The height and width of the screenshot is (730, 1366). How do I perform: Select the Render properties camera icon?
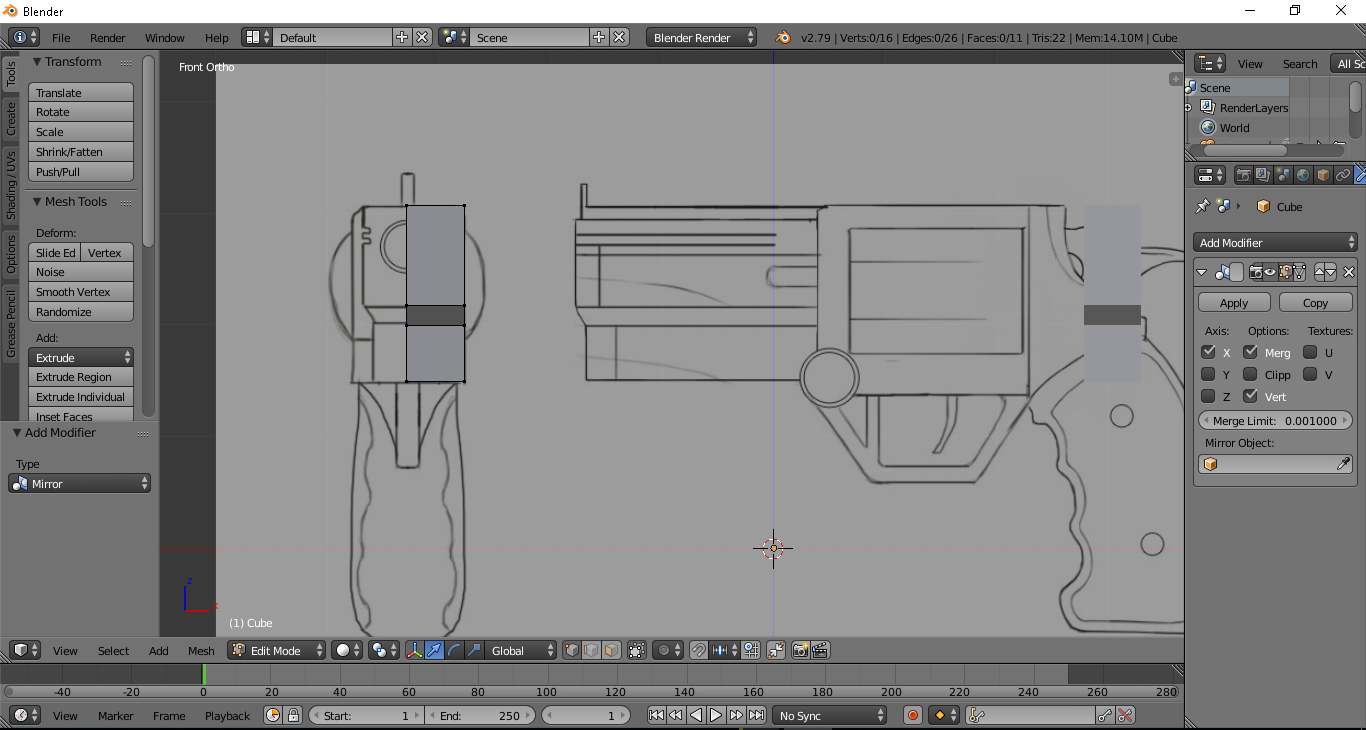1243,175
